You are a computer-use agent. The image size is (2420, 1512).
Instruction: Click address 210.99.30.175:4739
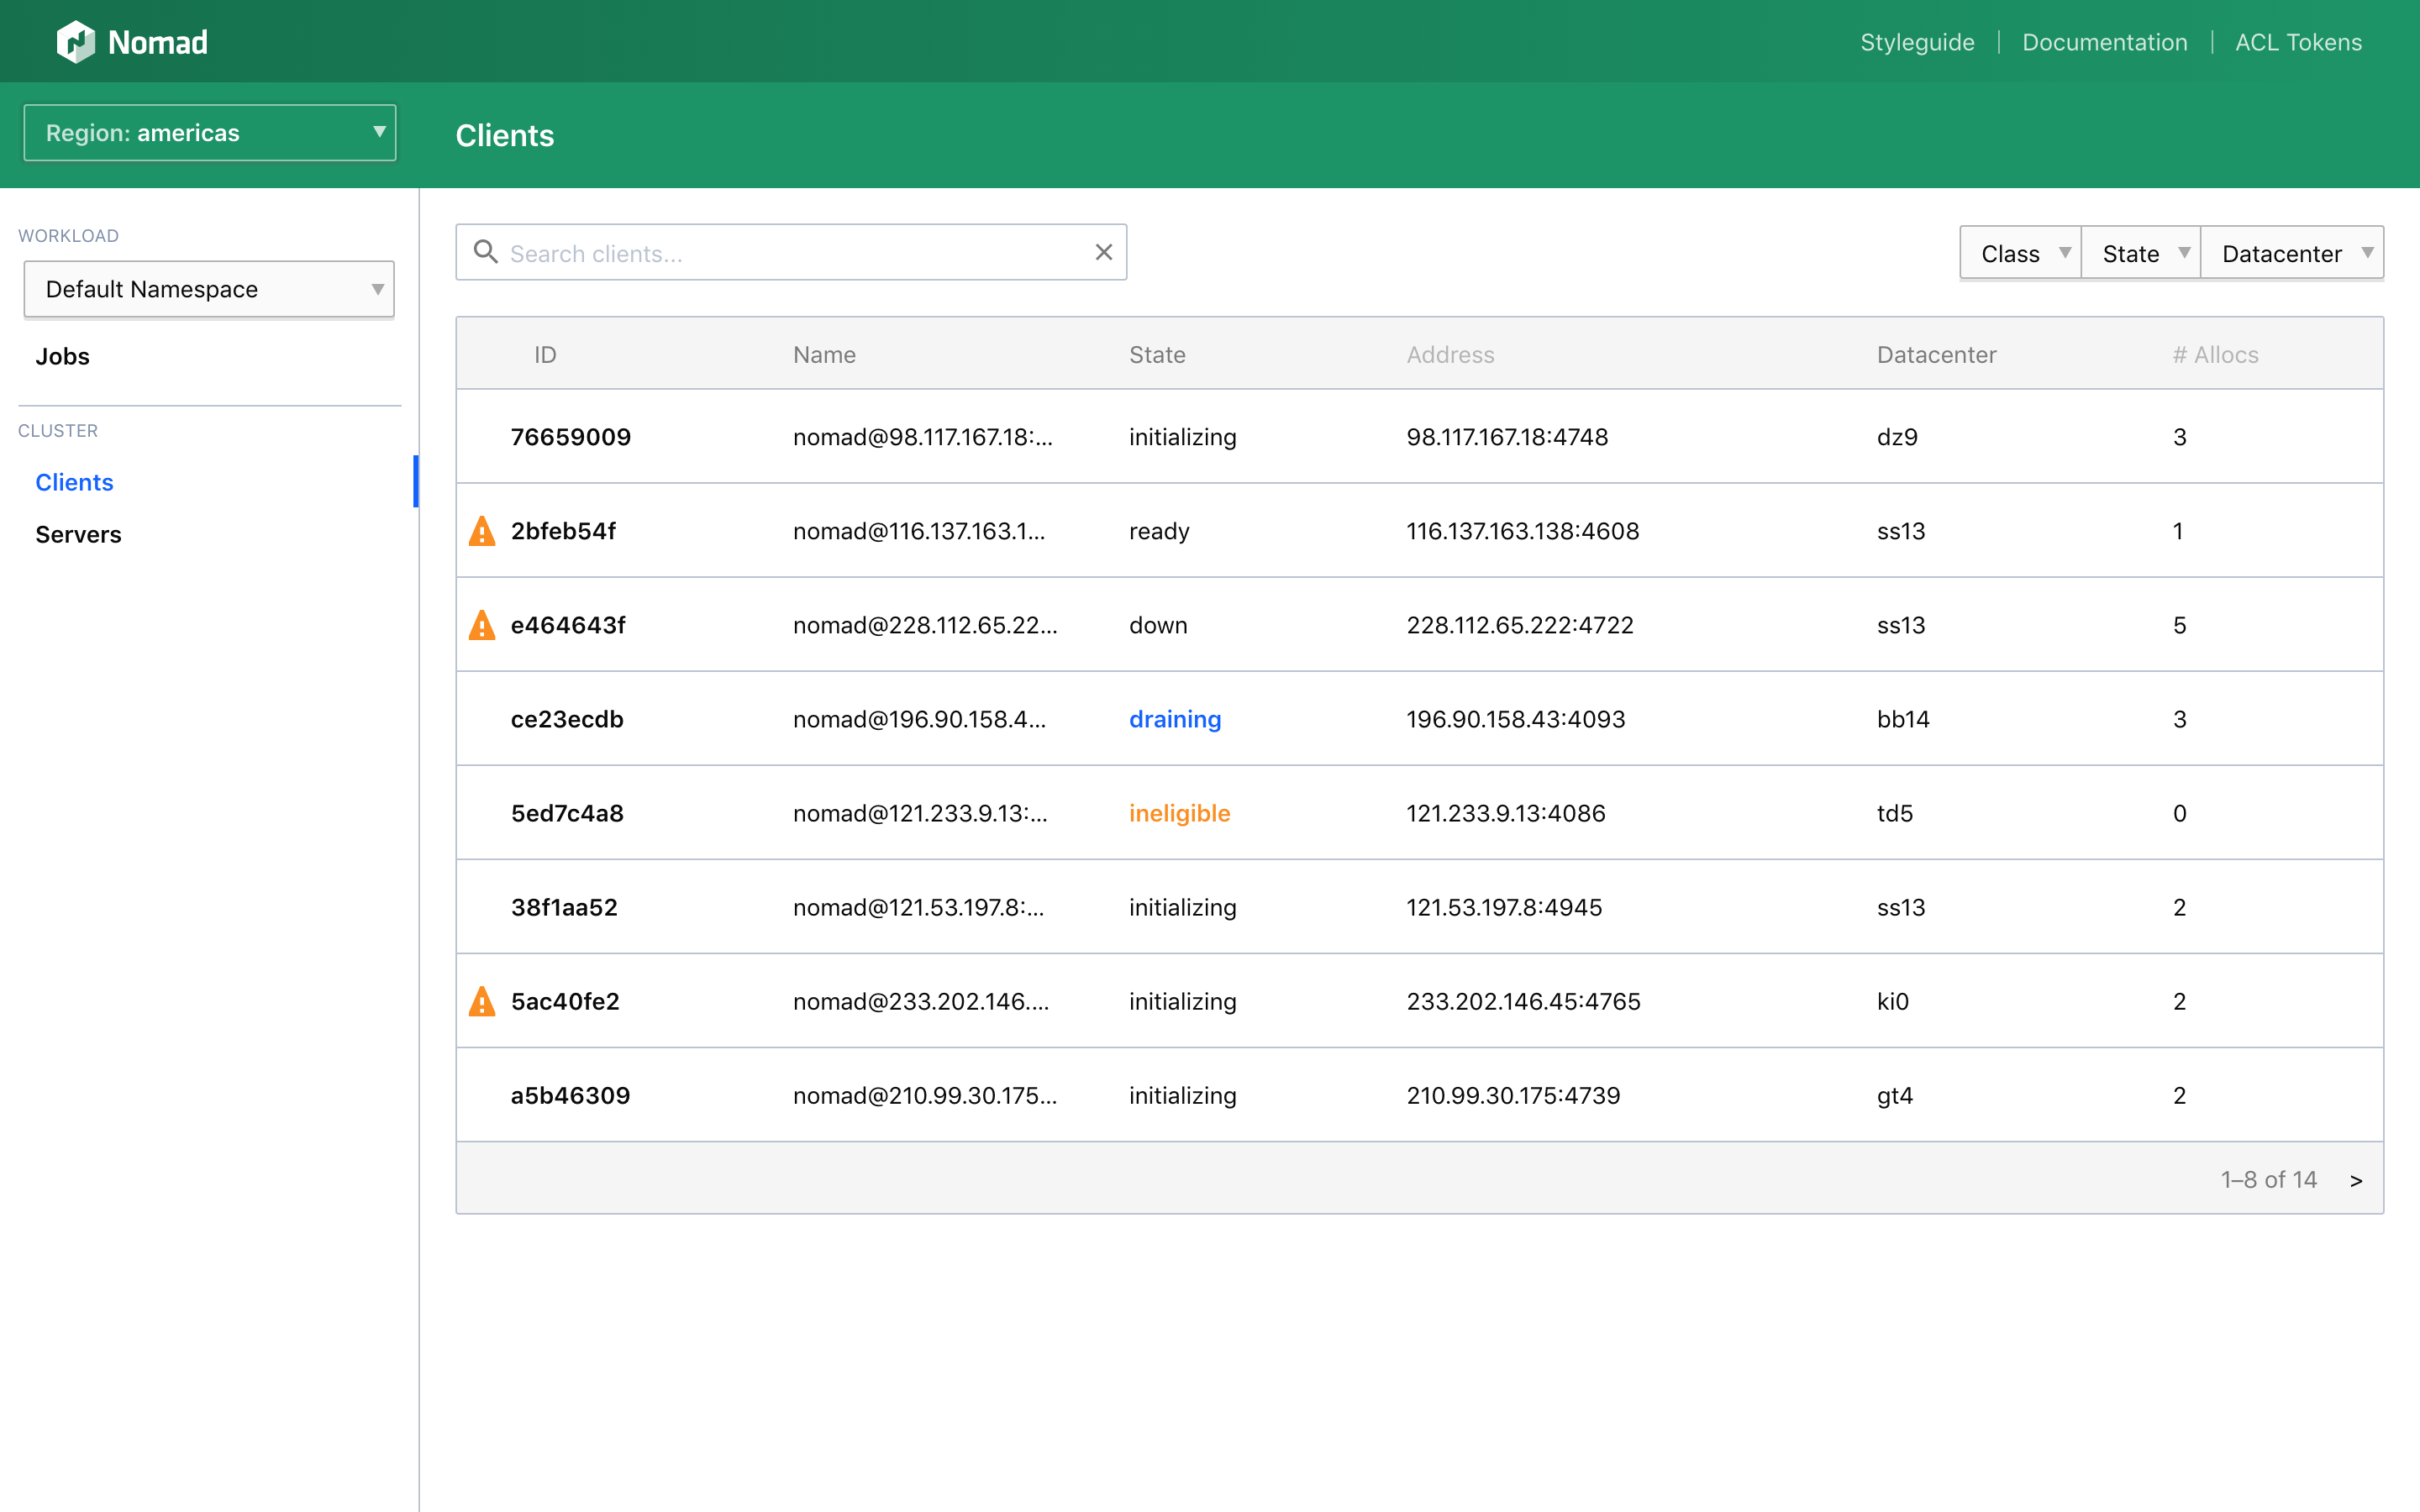(x=1513, y=1095)
